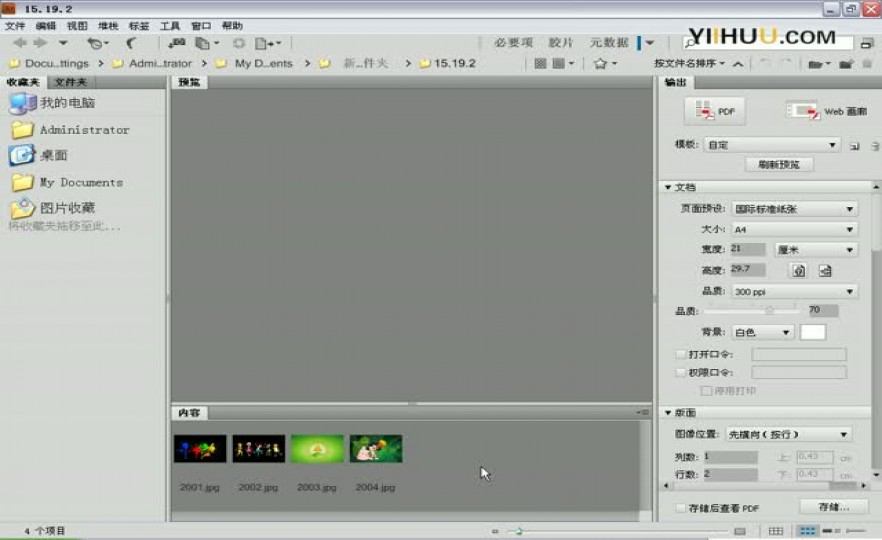Click the PDF output icon
Image resolution: width=882 pixels, height=540 pixels.
coord(715,111)
